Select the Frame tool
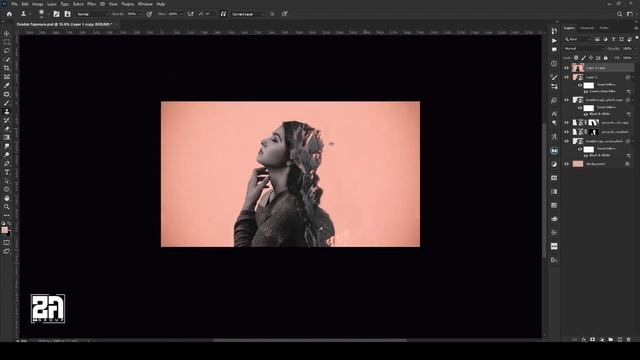This screenshot has height=360, width=640. pyautogui.click(x=7, y=77)
